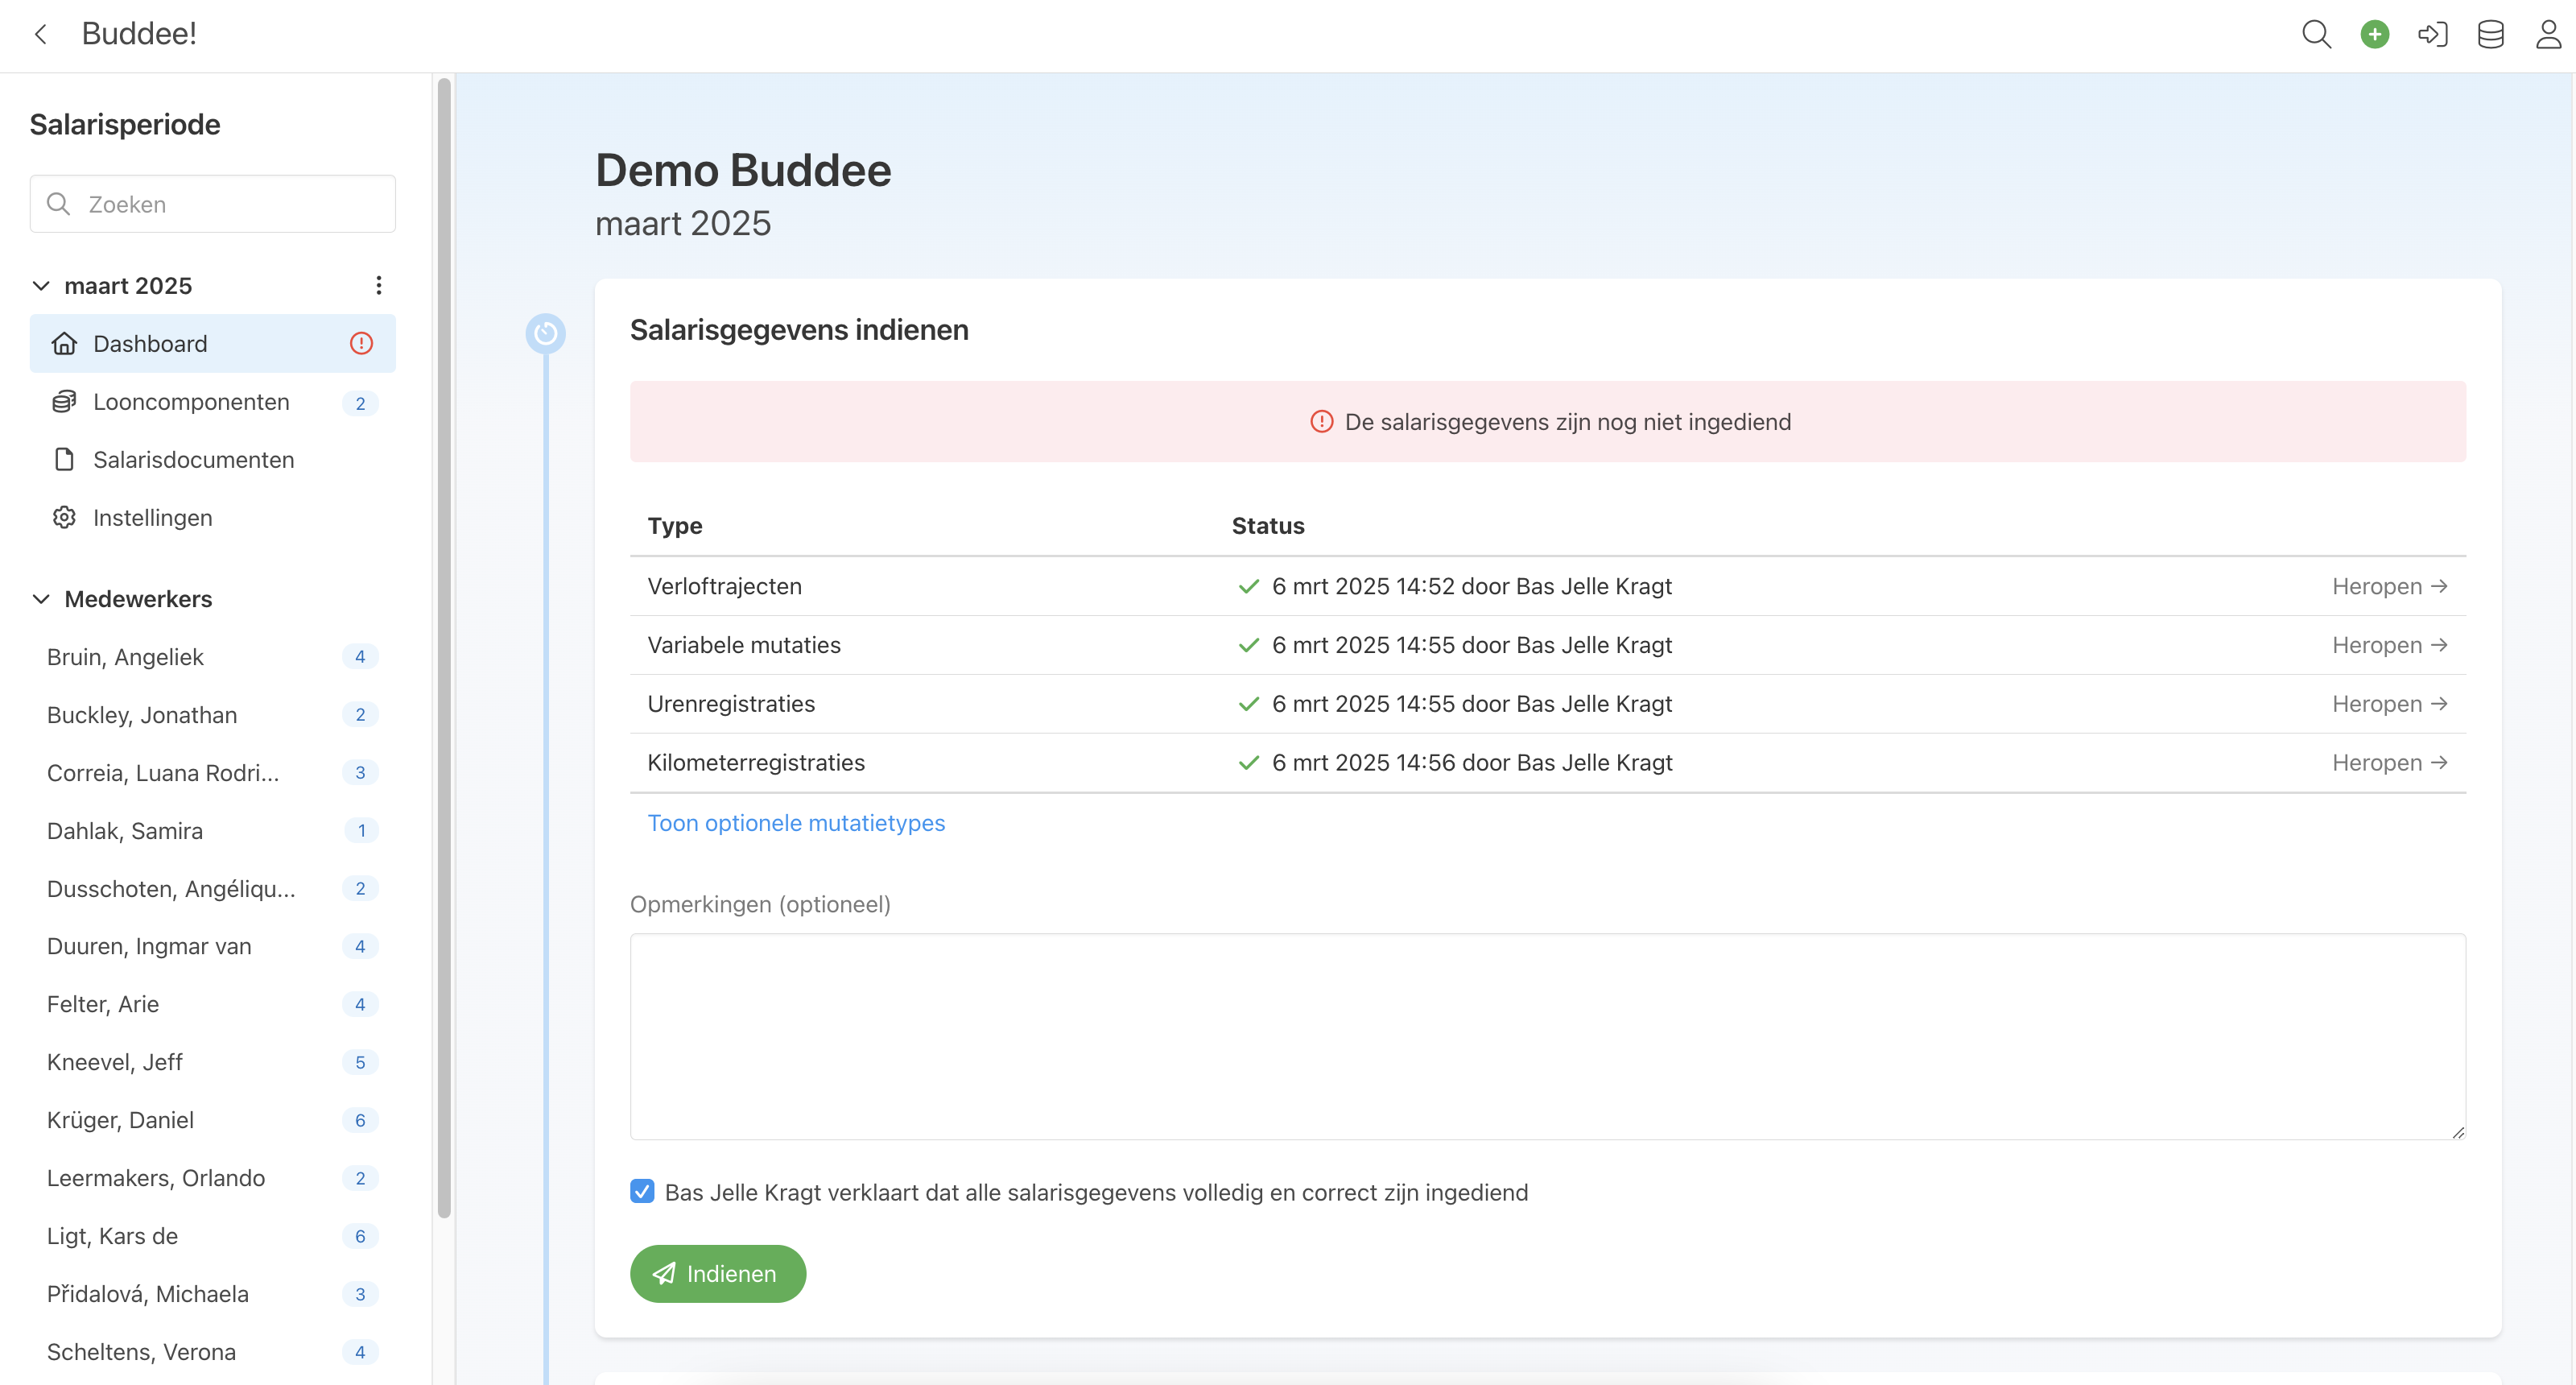Screen dimensions: 2576x1385
Task: Collapse the Medewerkers list
Action: pos(41,598)
